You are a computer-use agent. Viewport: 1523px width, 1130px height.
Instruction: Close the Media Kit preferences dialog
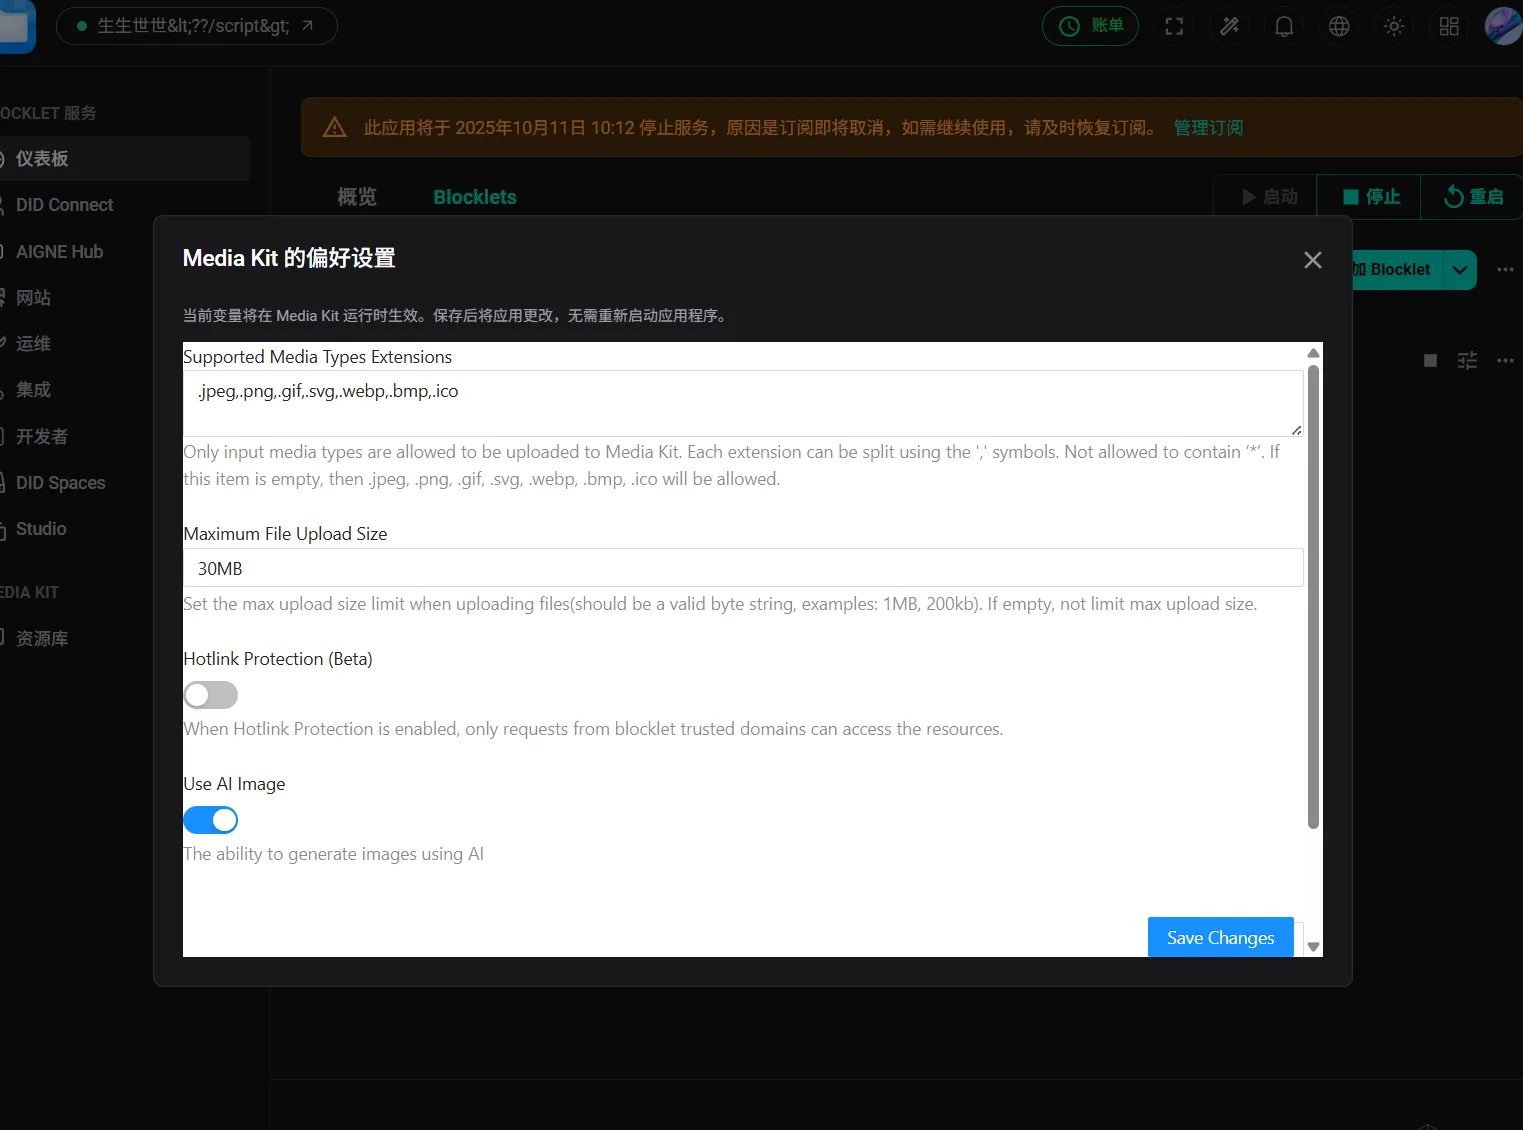coord(1313,260)
